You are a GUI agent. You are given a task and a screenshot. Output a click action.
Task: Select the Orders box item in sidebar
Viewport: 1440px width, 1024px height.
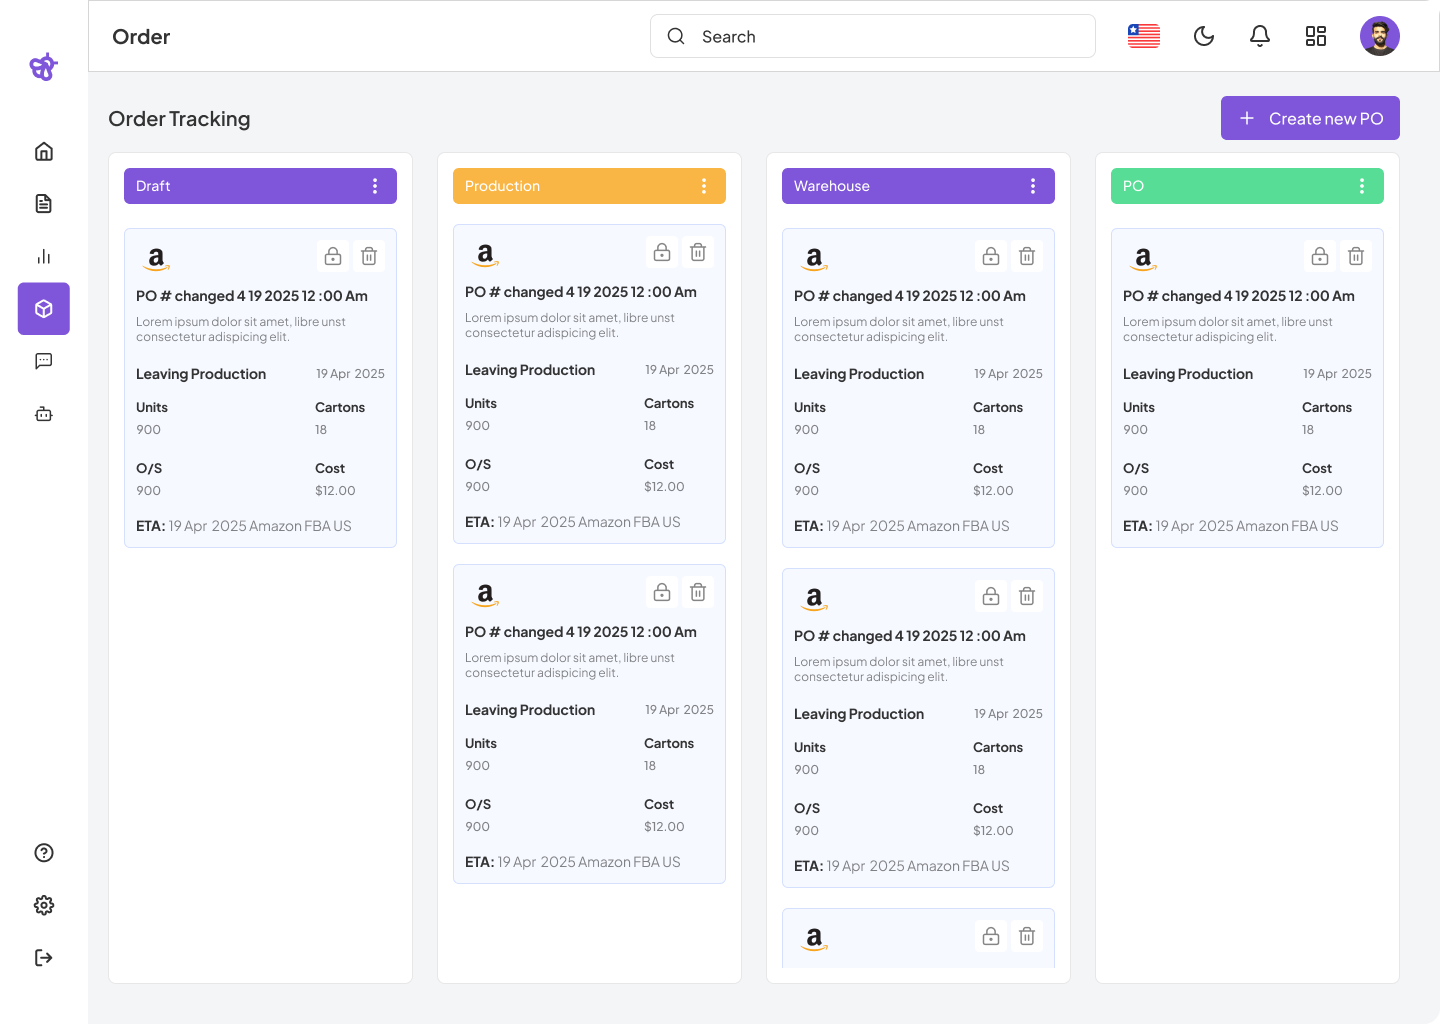click(x=44, y=309)
